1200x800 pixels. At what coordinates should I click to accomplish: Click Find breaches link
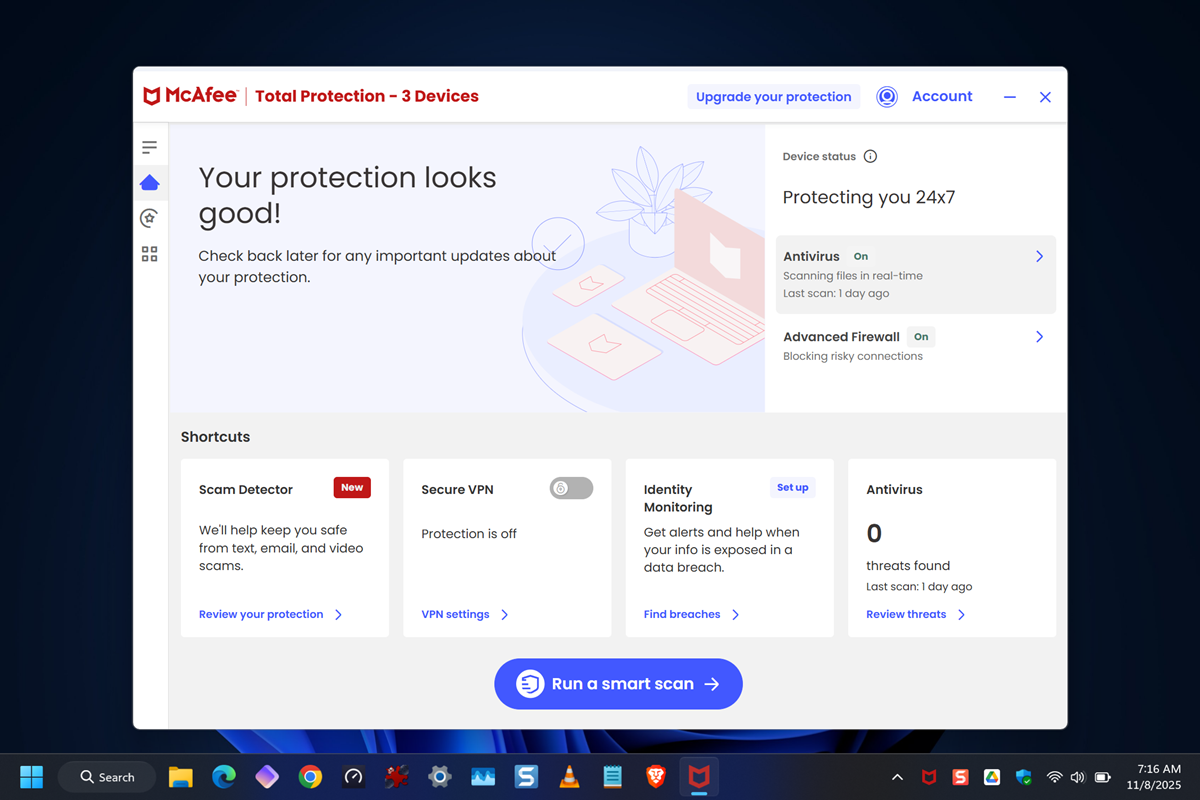pyautogui.click(x=692, y=614)
